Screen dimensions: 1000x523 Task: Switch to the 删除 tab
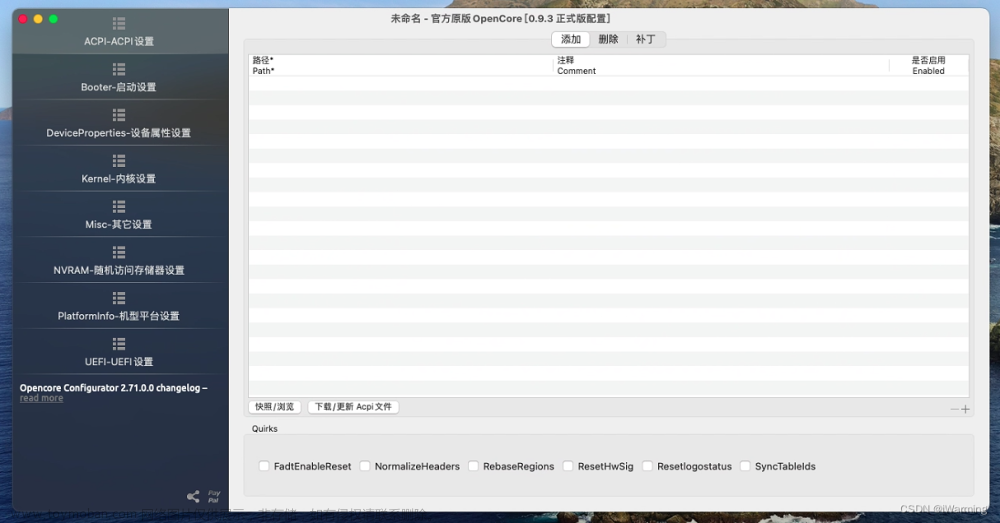point(608,40)
